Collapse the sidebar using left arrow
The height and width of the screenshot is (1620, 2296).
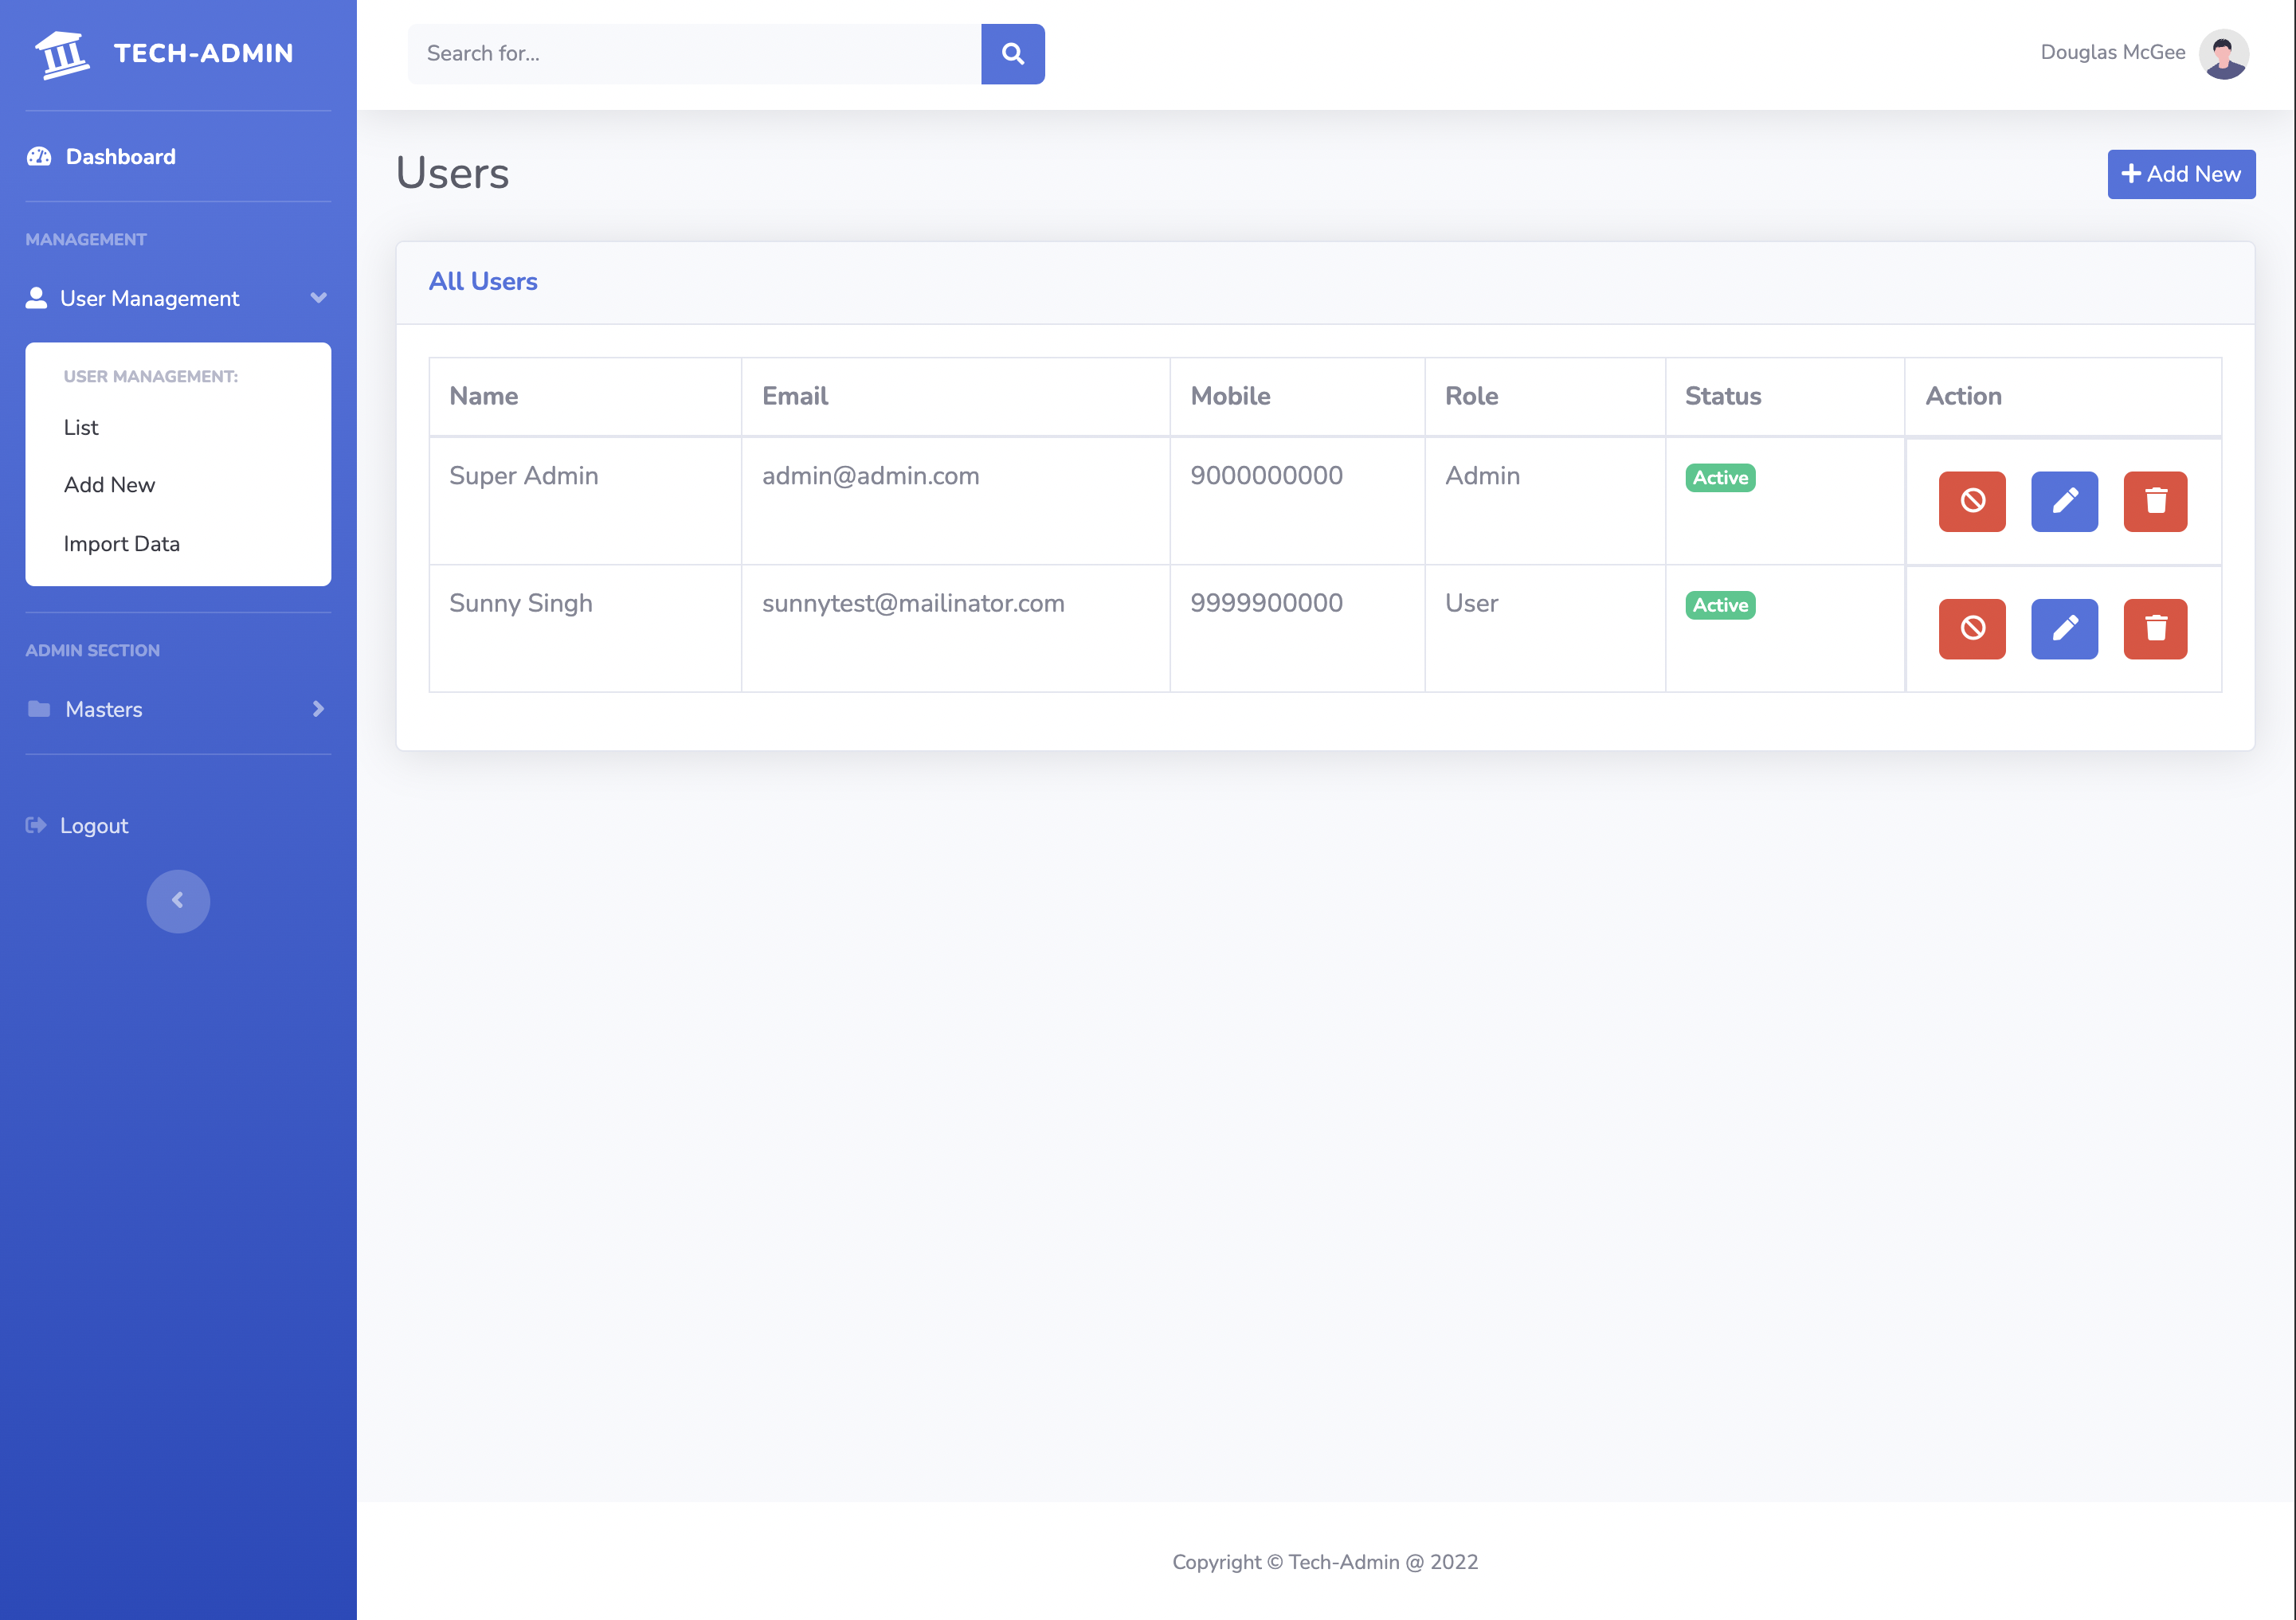coord(177,899)
